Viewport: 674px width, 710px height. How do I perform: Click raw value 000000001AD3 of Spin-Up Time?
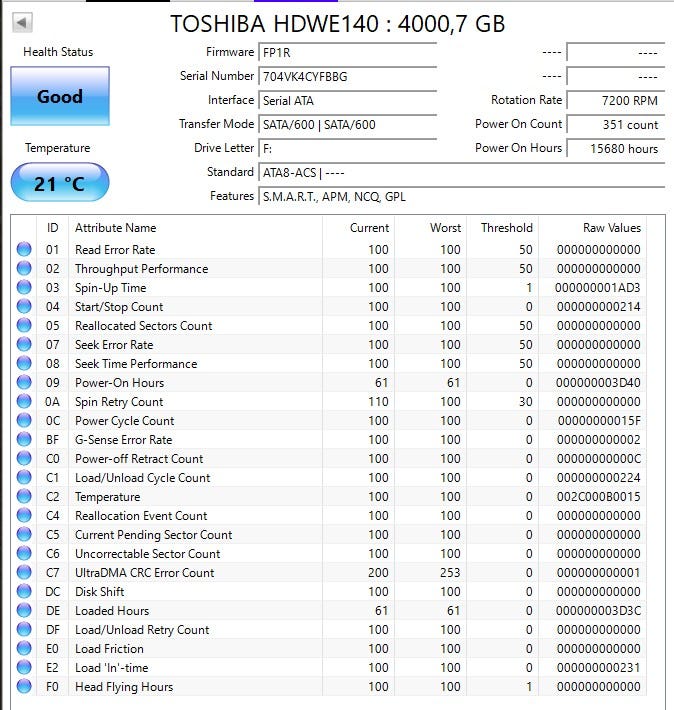coord(597,288)
